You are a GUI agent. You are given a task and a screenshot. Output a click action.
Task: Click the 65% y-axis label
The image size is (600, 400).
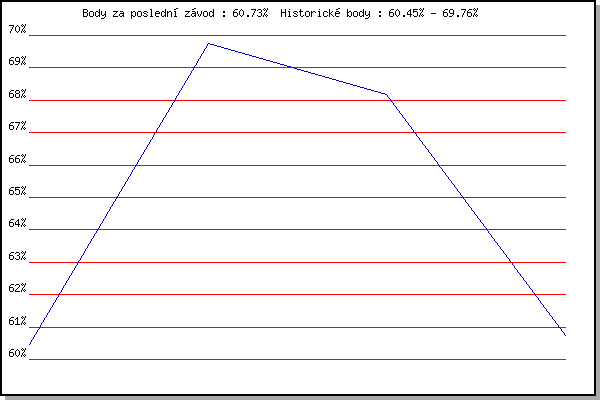pyautogui.click(x=16, y=191)
